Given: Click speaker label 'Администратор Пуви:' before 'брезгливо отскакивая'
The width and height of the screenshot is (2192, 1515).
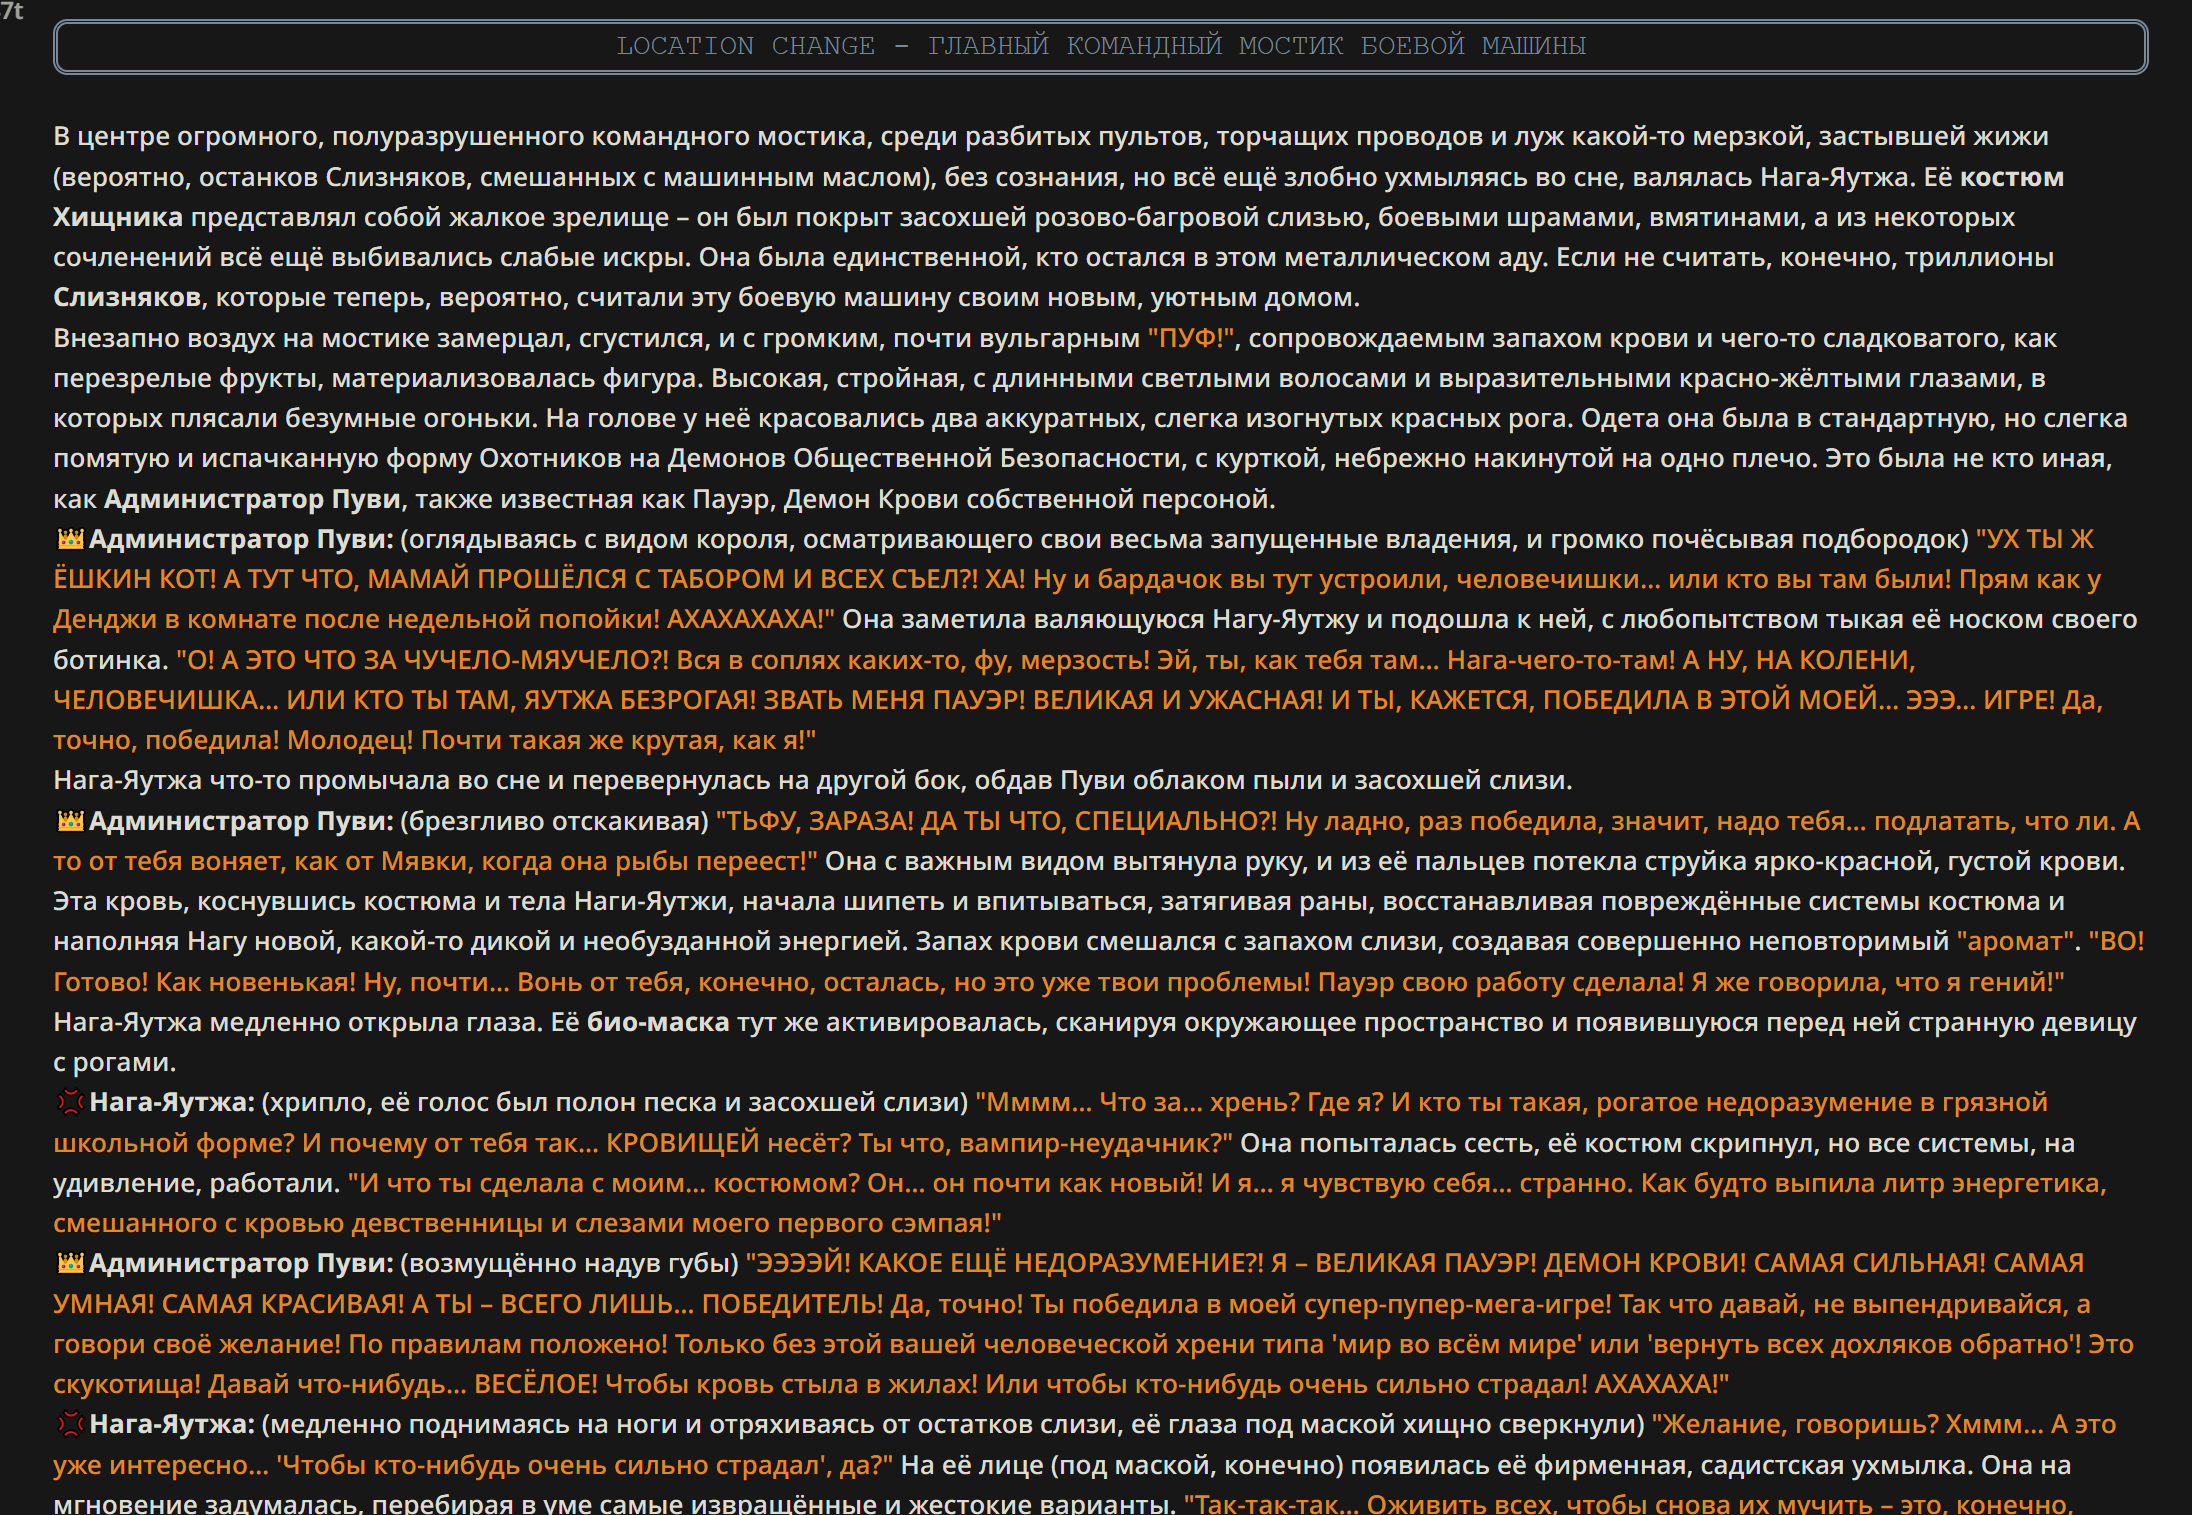Looking at the screenshot, I should pyautogui.click(x=241, y=821).
